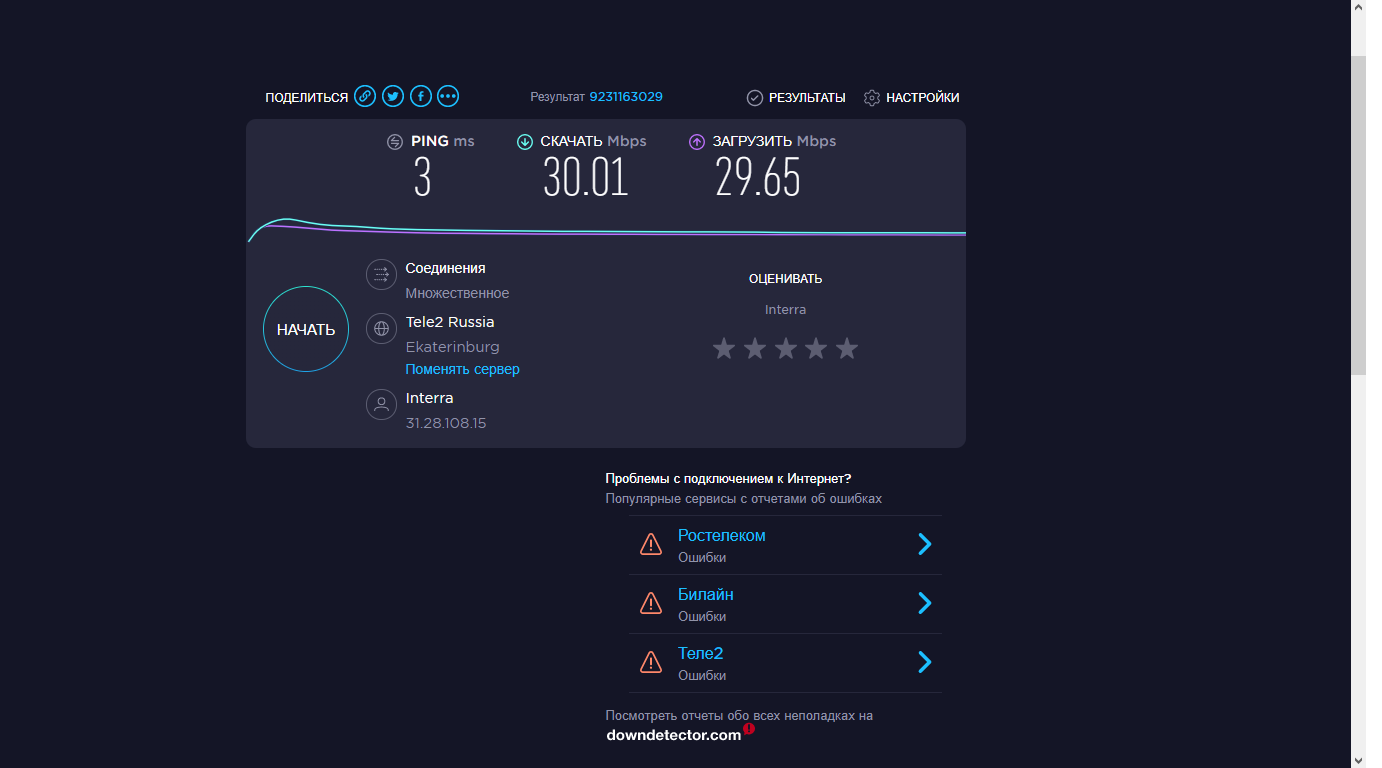Expand the Теле2 outage chevron
Screen dimensions: 1382x768
[925, 662]
